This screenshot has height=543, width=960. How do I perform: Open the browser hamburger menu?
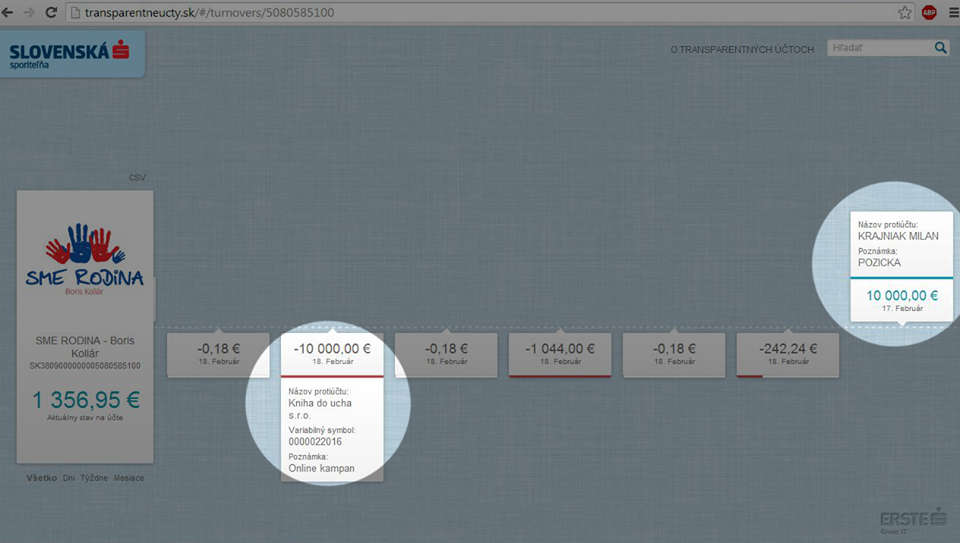(x=953, y=12)
